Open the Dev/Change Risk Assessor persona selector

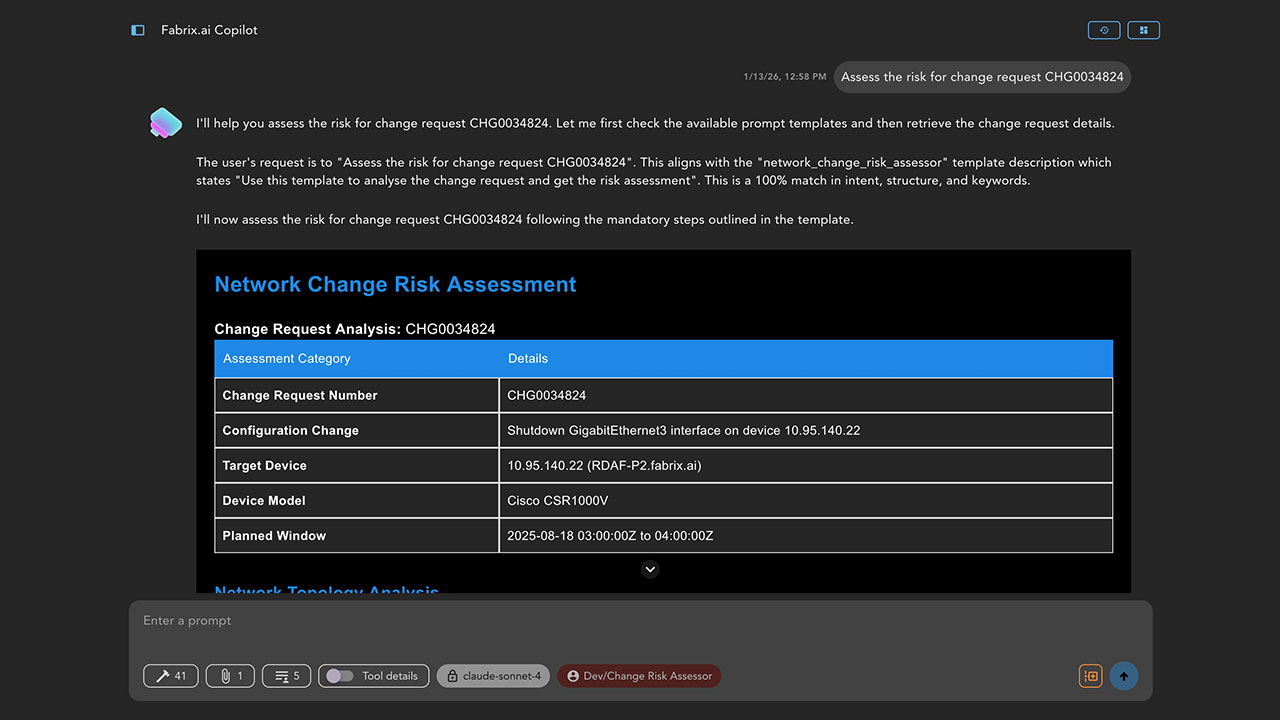(x=639, y=676)
